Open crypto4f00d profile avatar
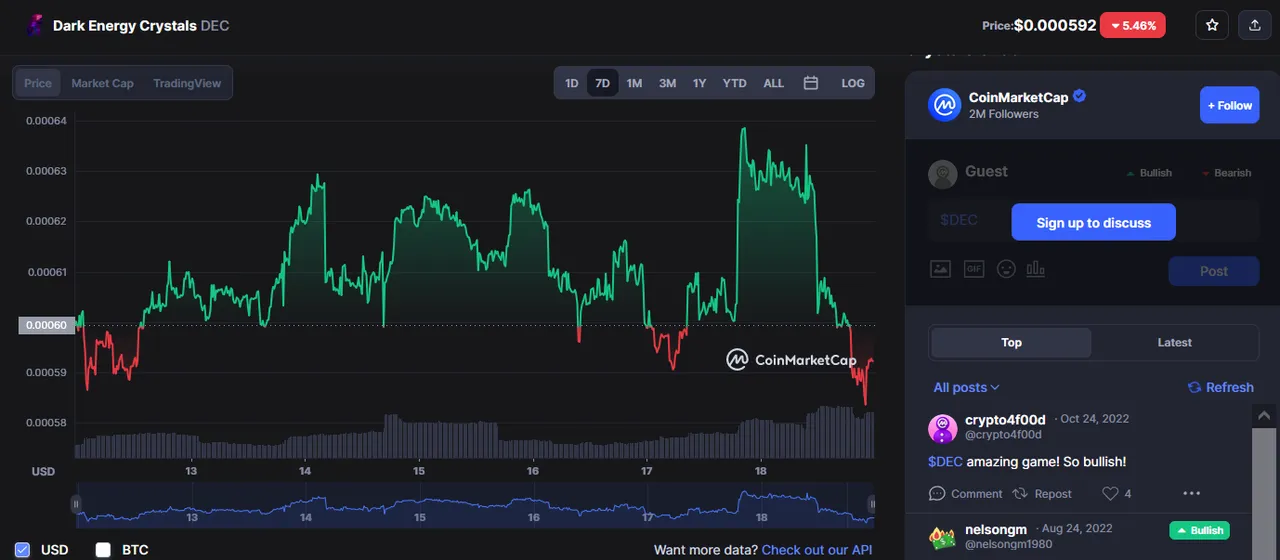The image size is (1280, 560). coord(943,428)
